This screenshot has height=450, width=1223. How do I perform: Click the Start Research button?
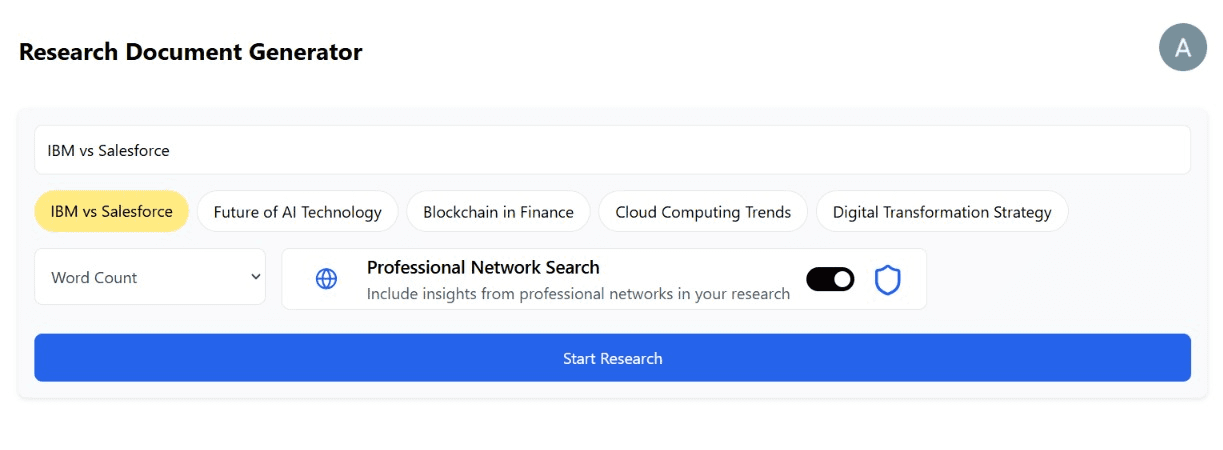612,358
